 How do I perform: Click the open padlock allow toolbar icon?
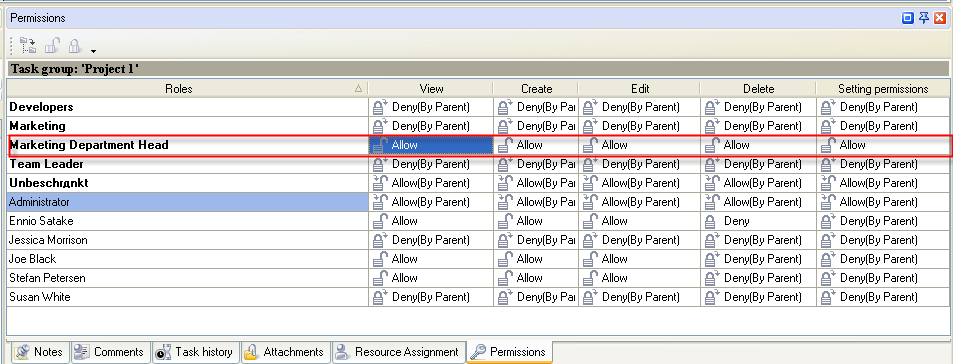[x=53, y=45]
